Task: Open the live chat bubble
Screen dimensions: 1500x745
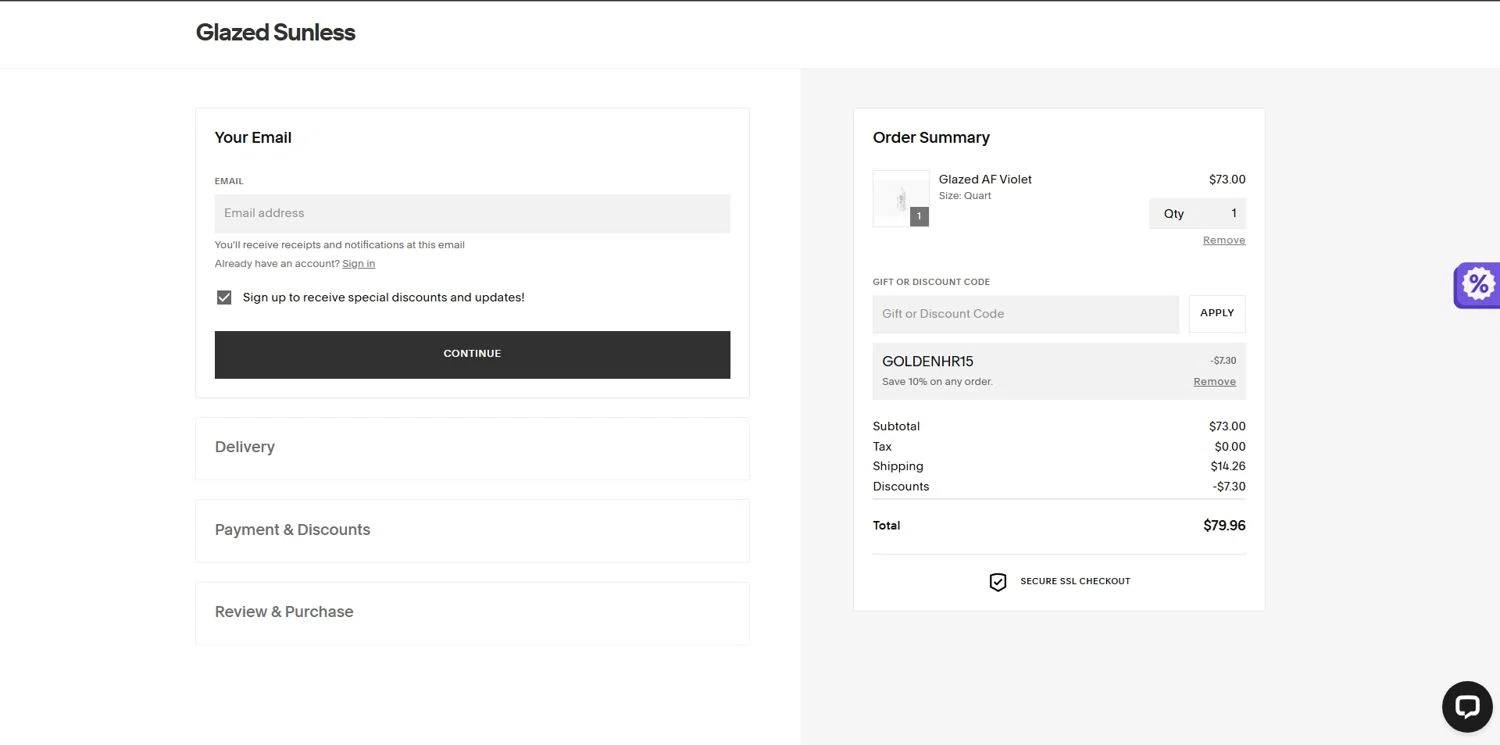Action: pos(1467,707)
